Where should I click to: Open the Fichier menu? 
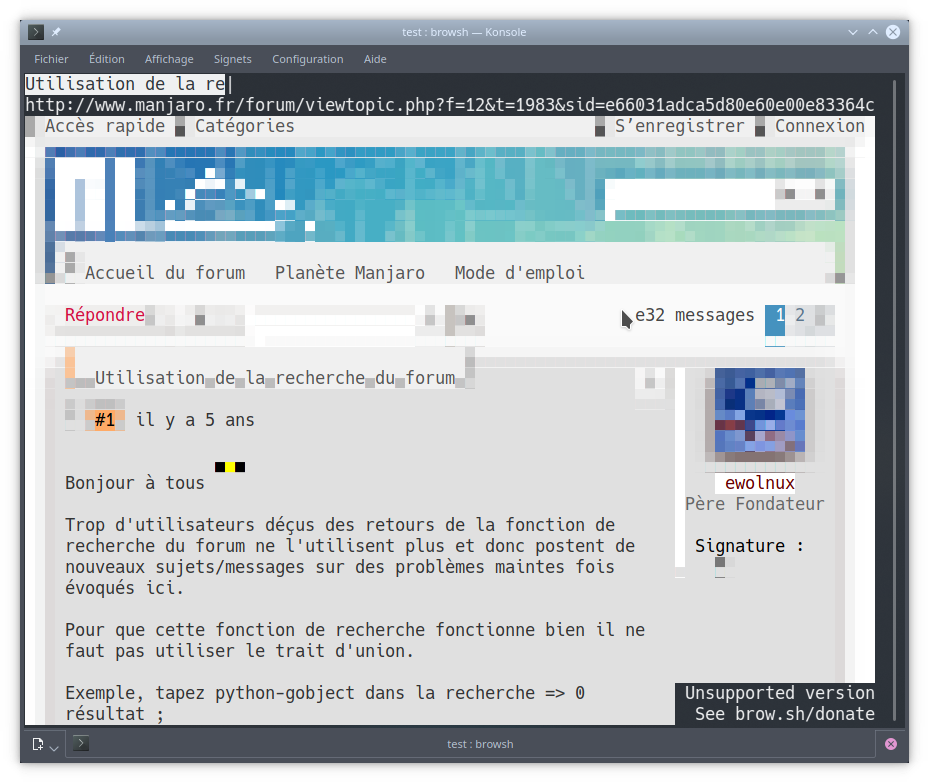51,59
